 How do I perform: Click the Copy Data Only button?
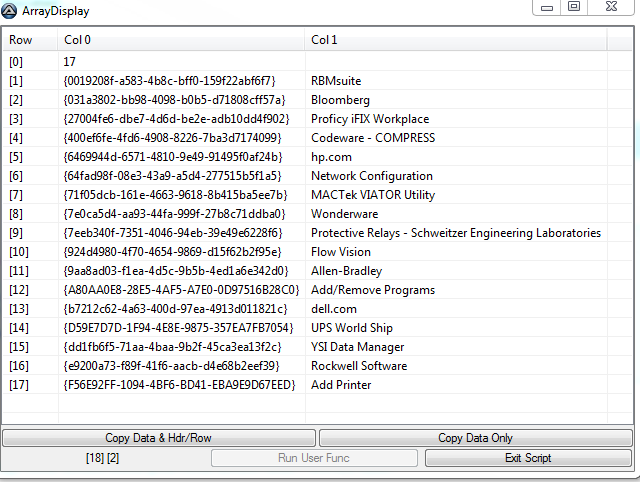[x=476, y=438]
